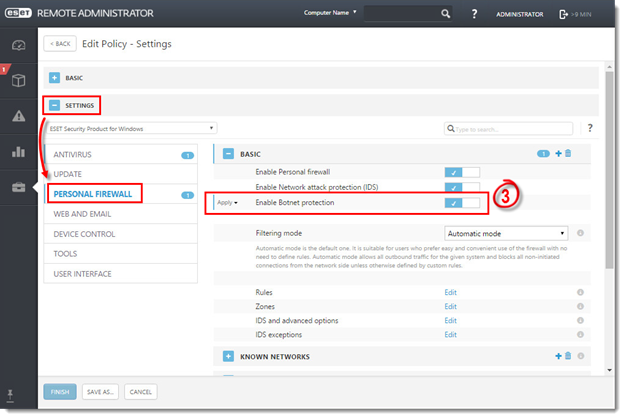Click the badge on ANTIVIRUS category
The height and width of the screenshot is (418, 624).
187,155
